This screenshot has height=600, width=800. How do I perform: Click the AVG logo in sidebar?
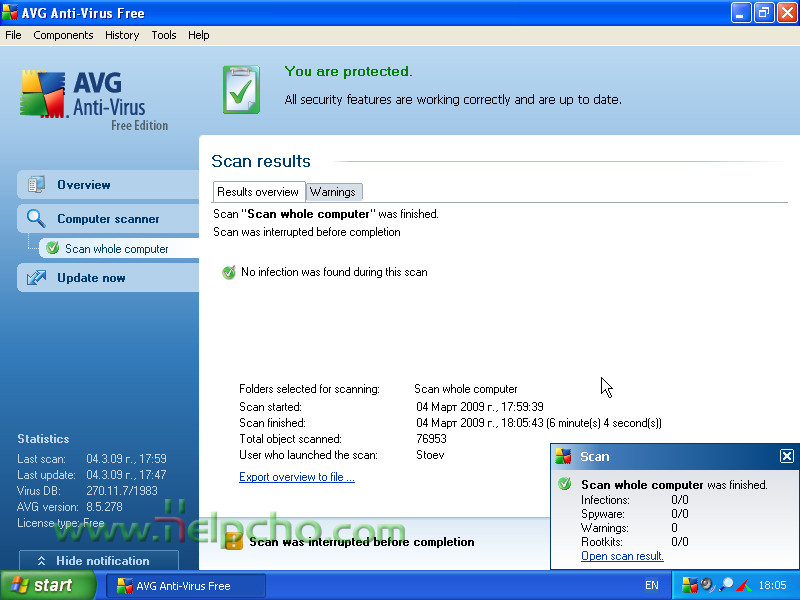[x=43, y=94]
